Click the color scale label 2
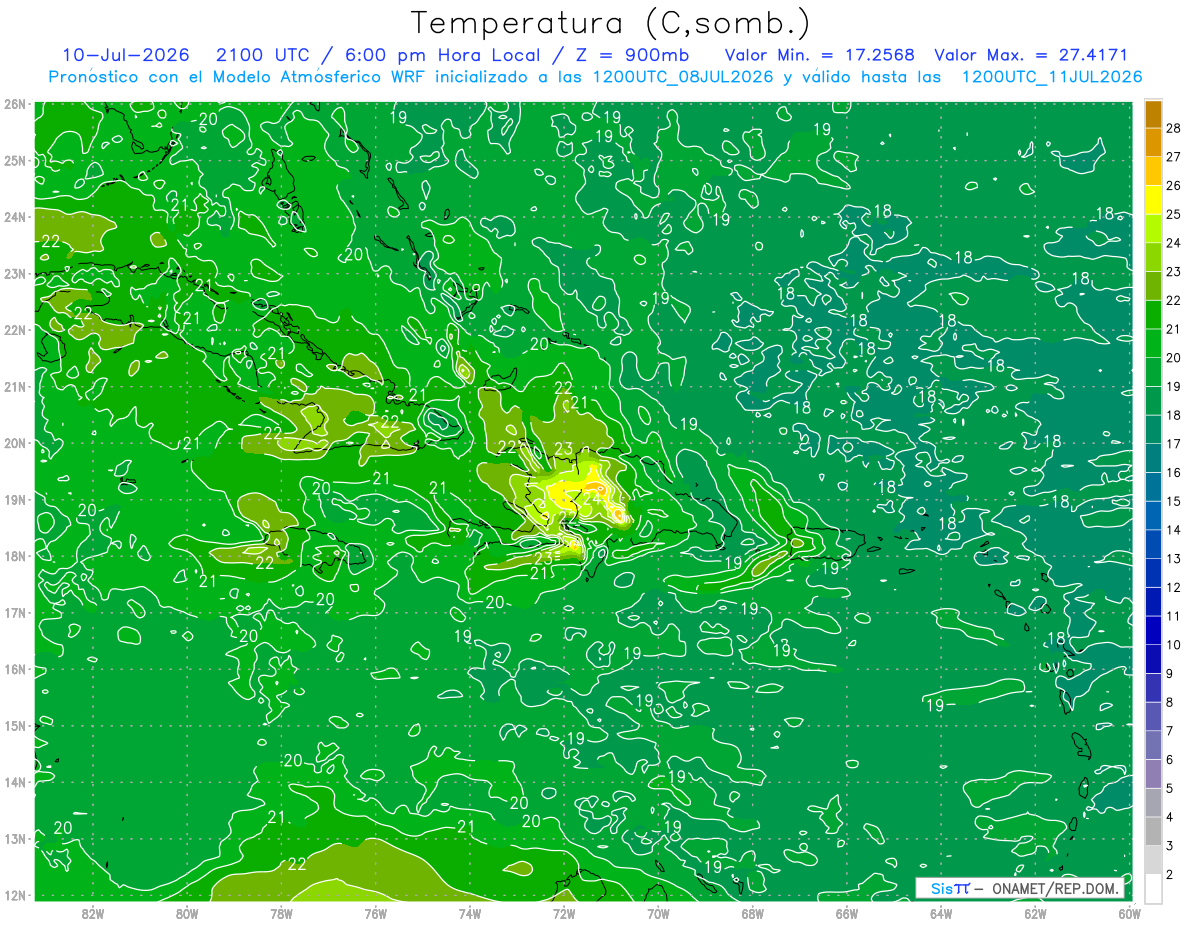The image size is (1200, 927). [1169, 875]
